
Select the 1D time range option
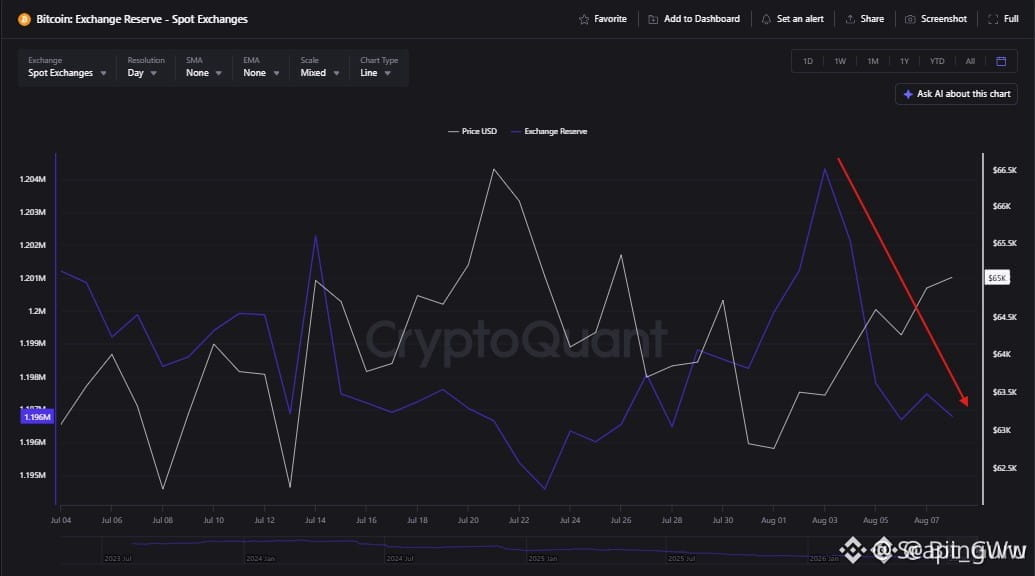(x=808, y=61)
